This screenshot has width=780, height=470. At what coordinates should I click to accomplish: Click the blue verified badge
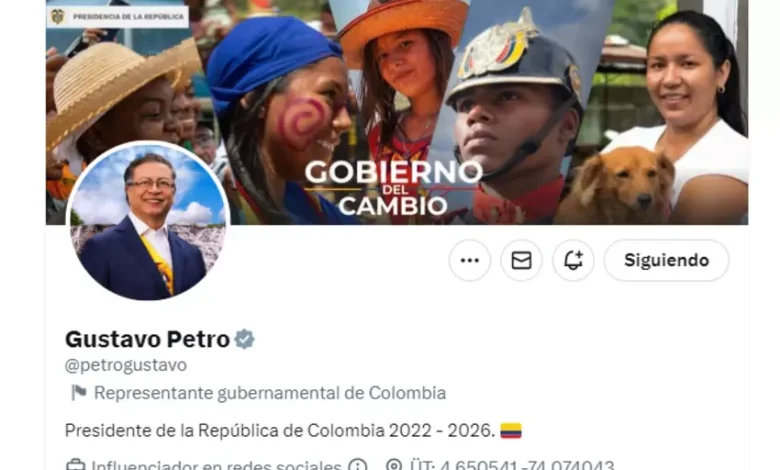coord(244,339)
